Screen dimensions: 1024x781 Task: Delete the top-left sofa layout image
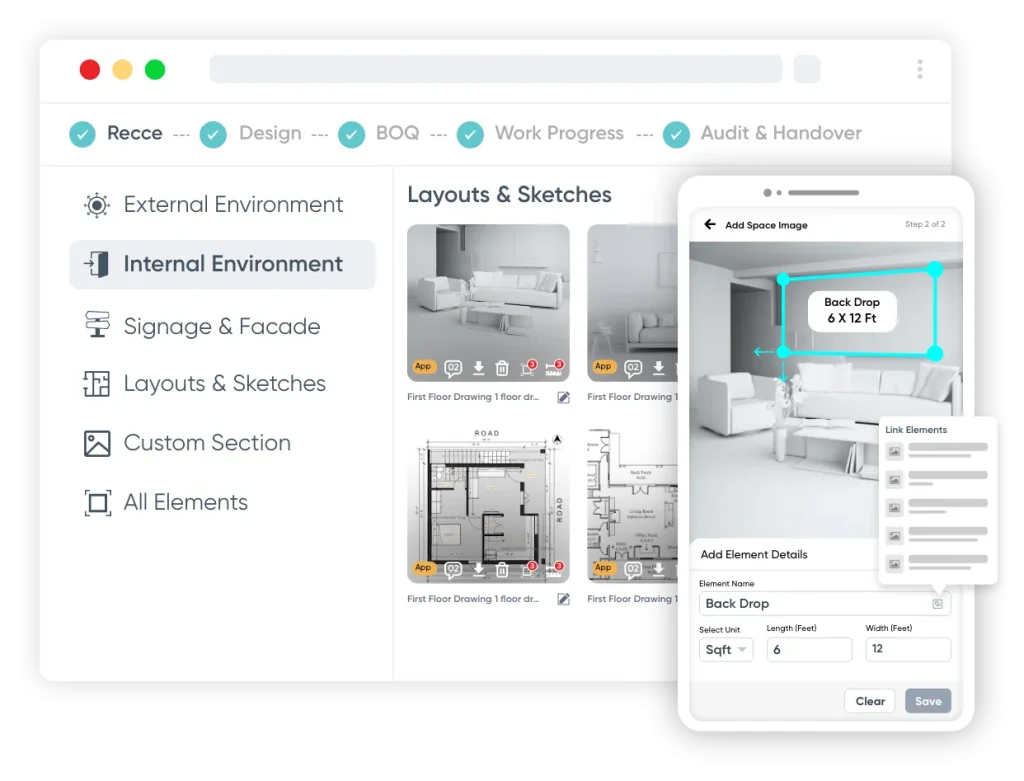tap(503, 369)
